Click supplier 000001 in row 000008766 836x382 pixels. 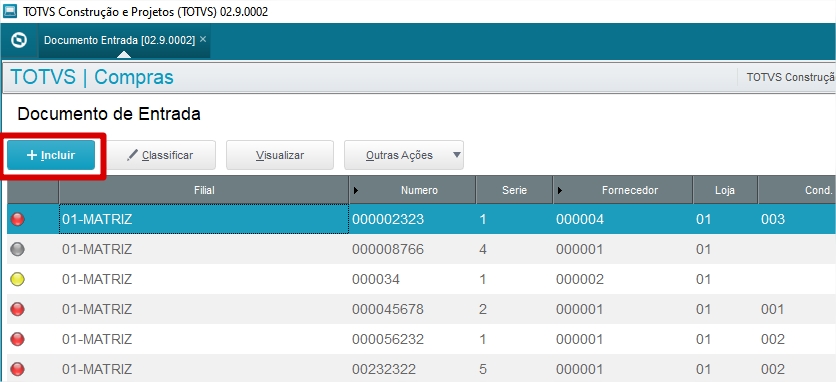580,249
